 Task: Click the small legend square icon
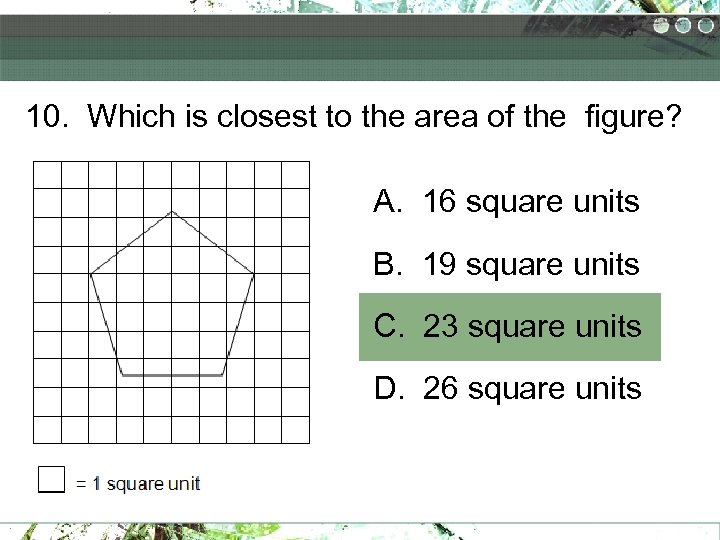click(x=51, y=479)
